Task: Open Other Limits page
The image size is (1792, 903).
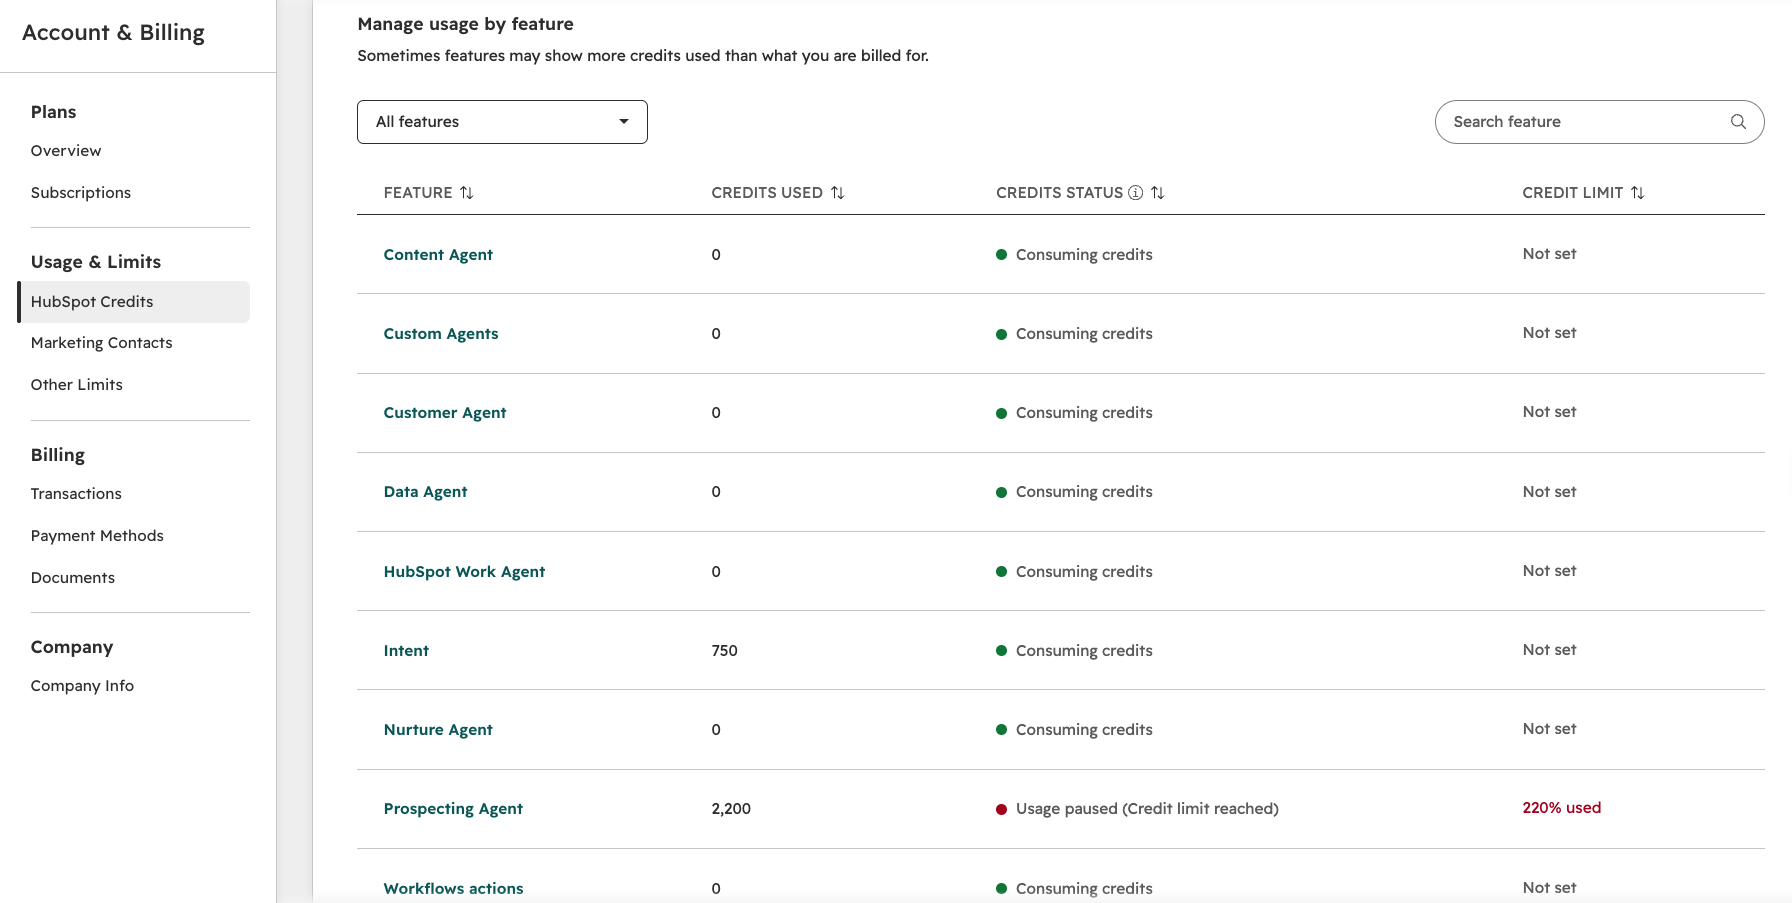Action: (77, 385)
